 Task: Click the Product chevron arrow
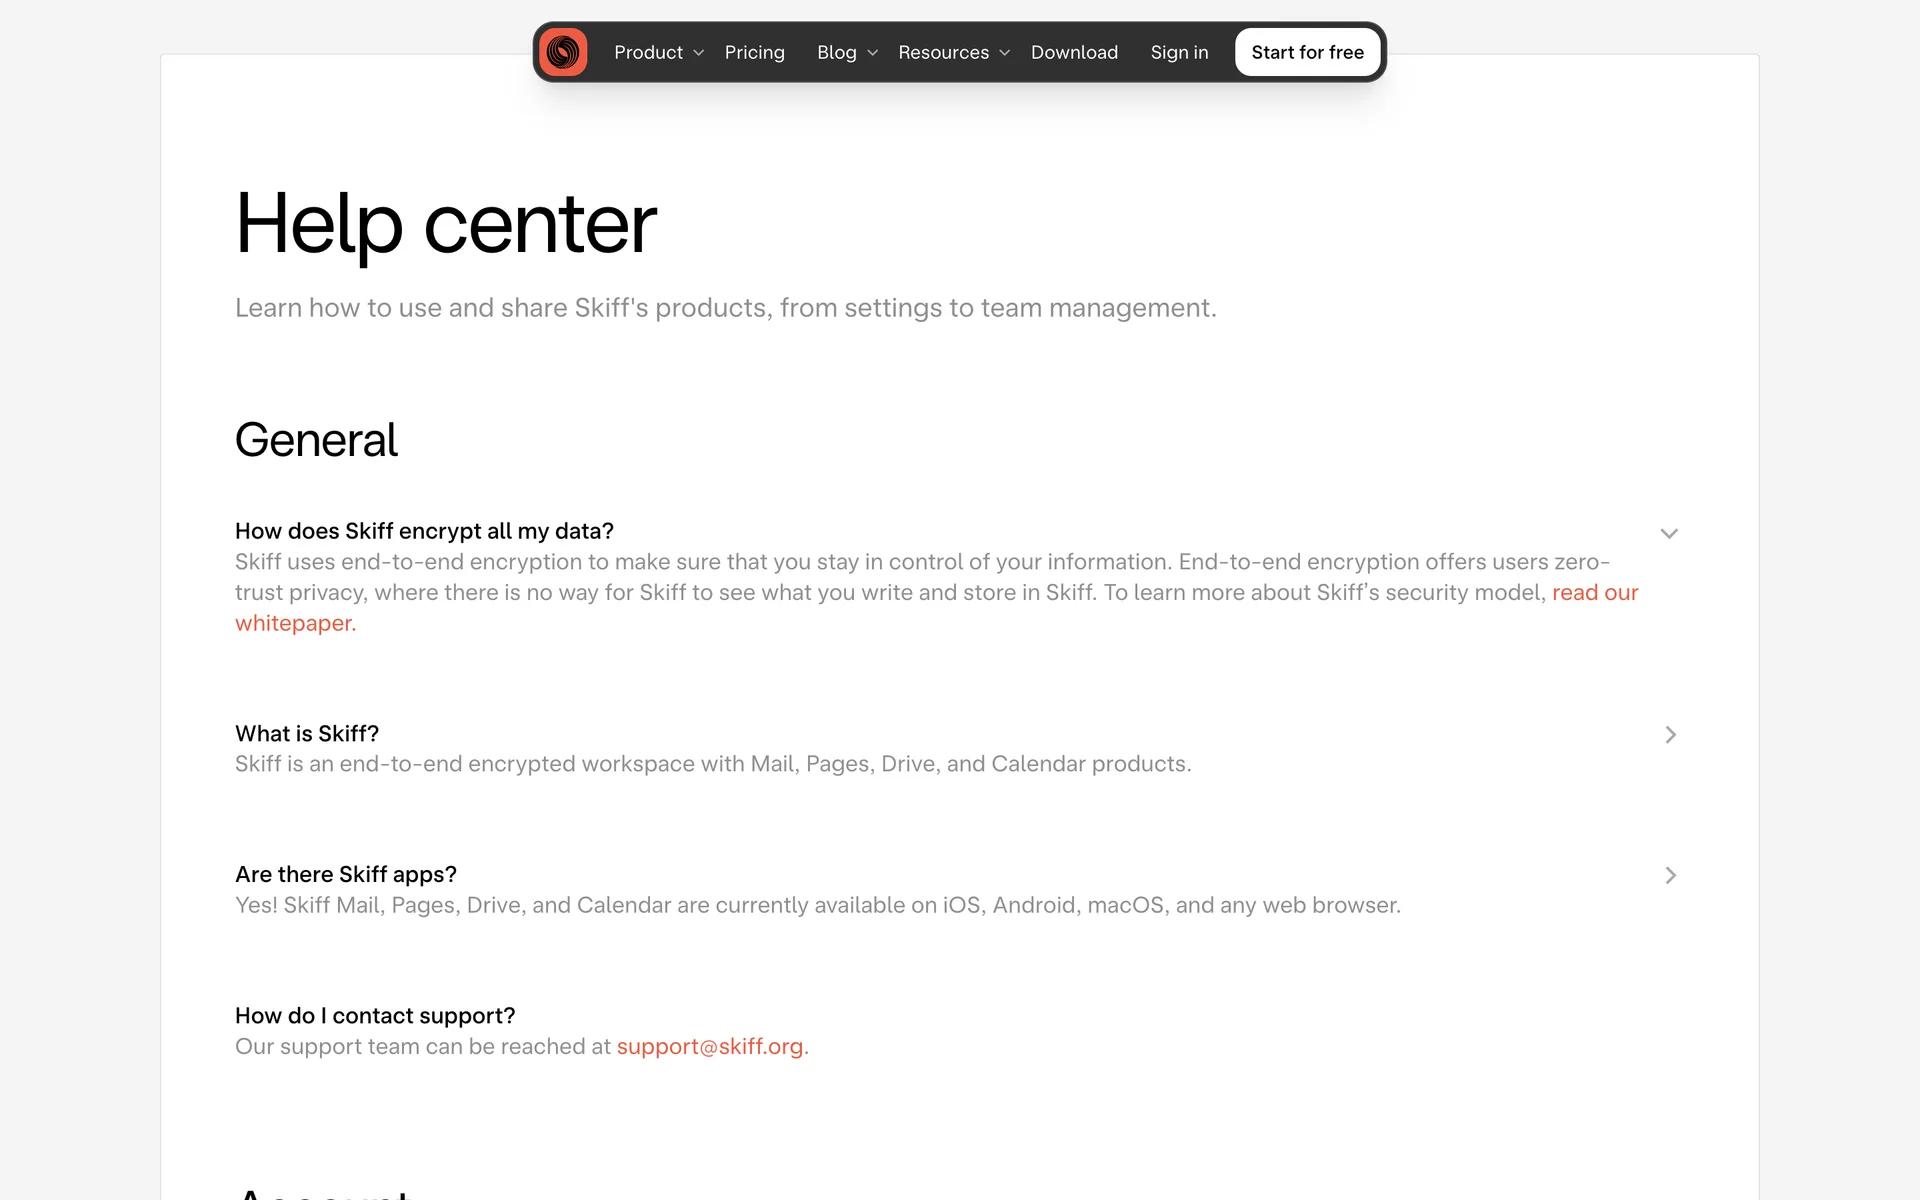point(699,53)
